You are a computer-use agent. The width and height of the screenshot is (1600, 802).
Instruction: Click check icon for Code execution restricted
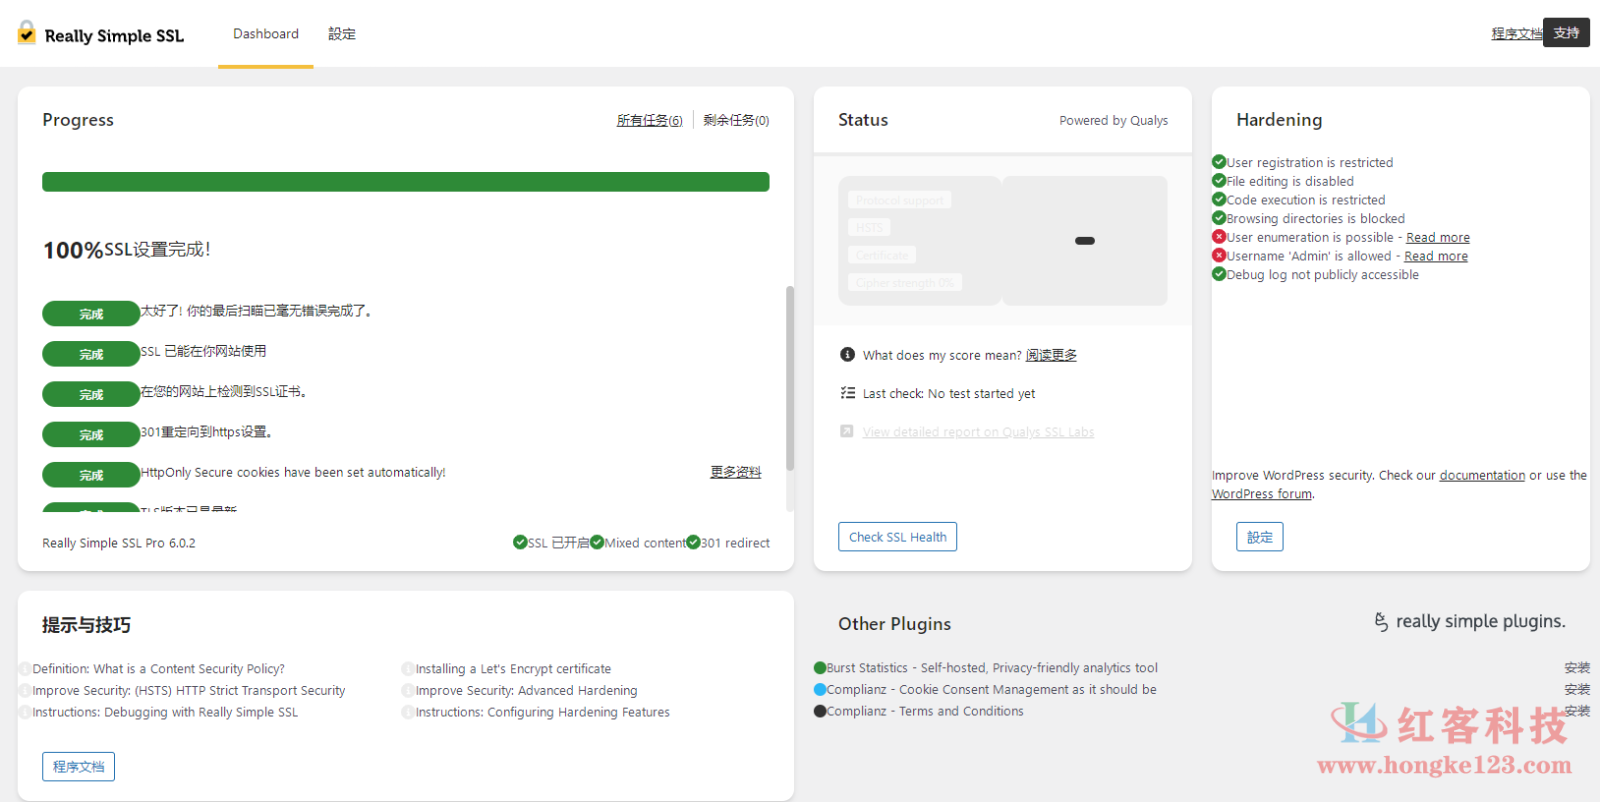pos(1219,199)
